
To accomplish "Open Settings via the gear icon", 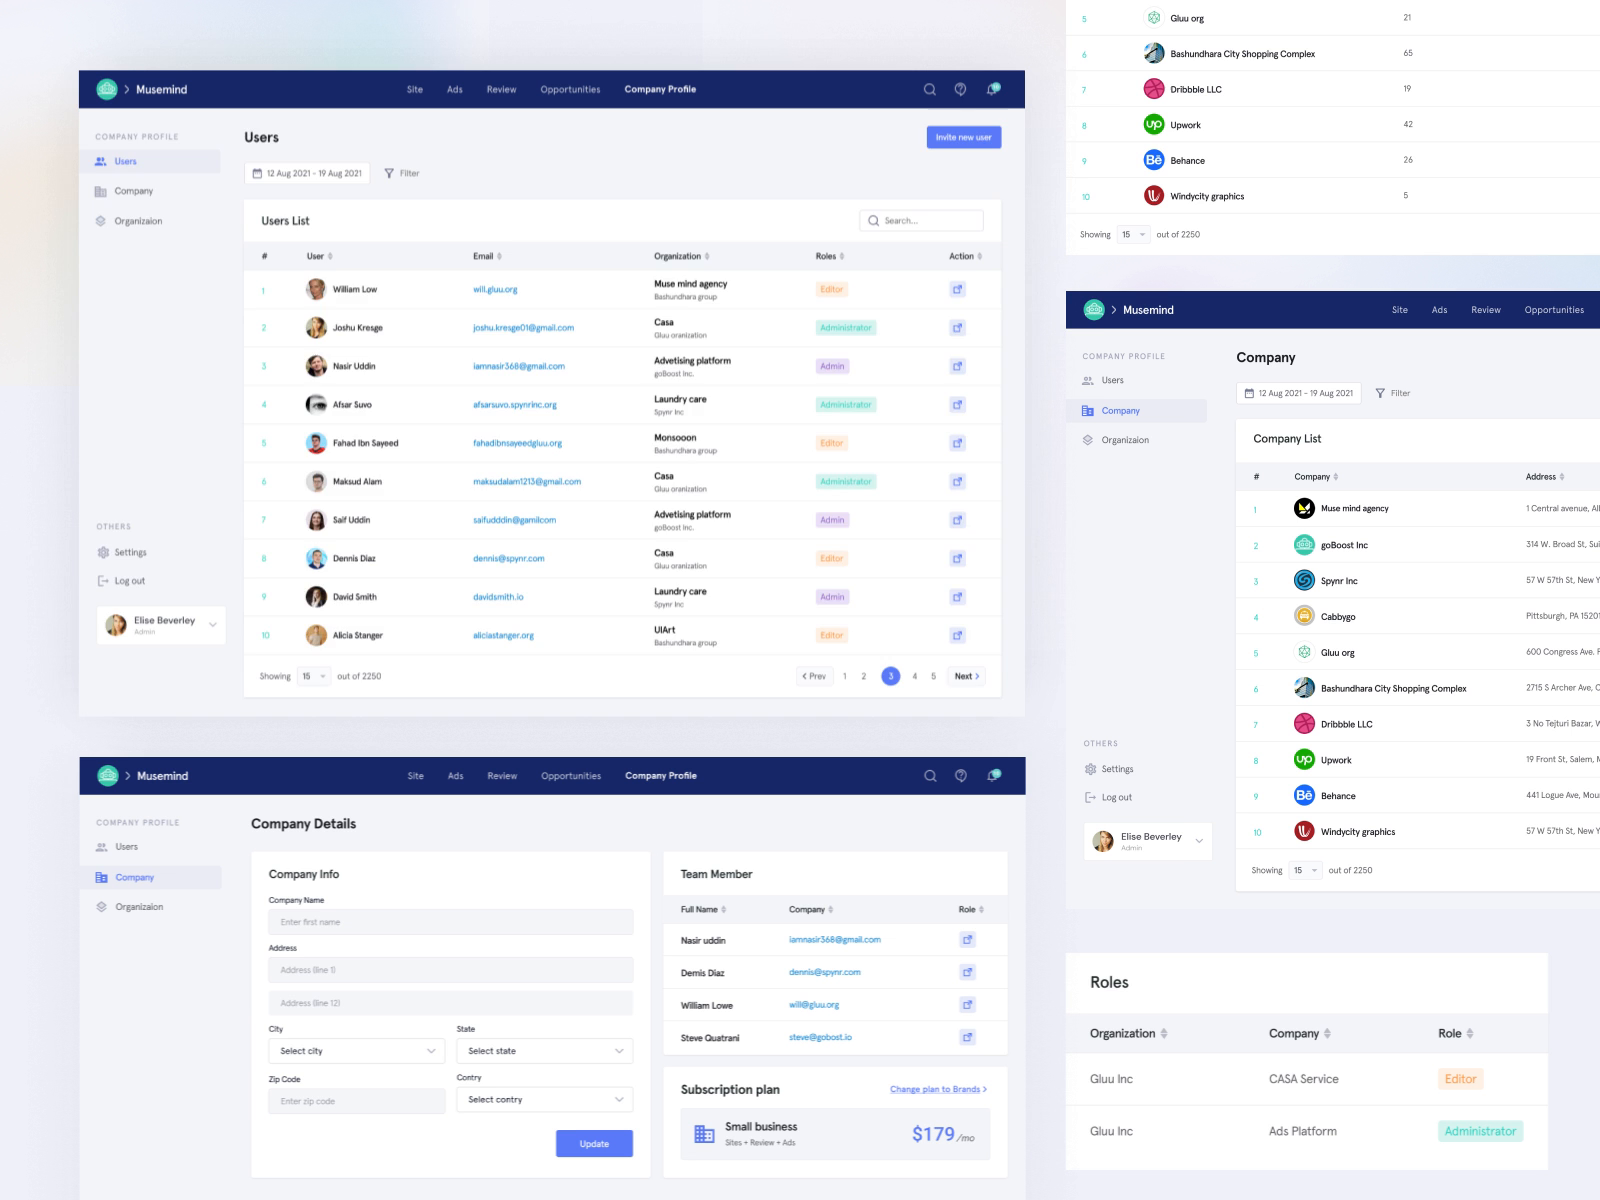I will tap(103, 552).
